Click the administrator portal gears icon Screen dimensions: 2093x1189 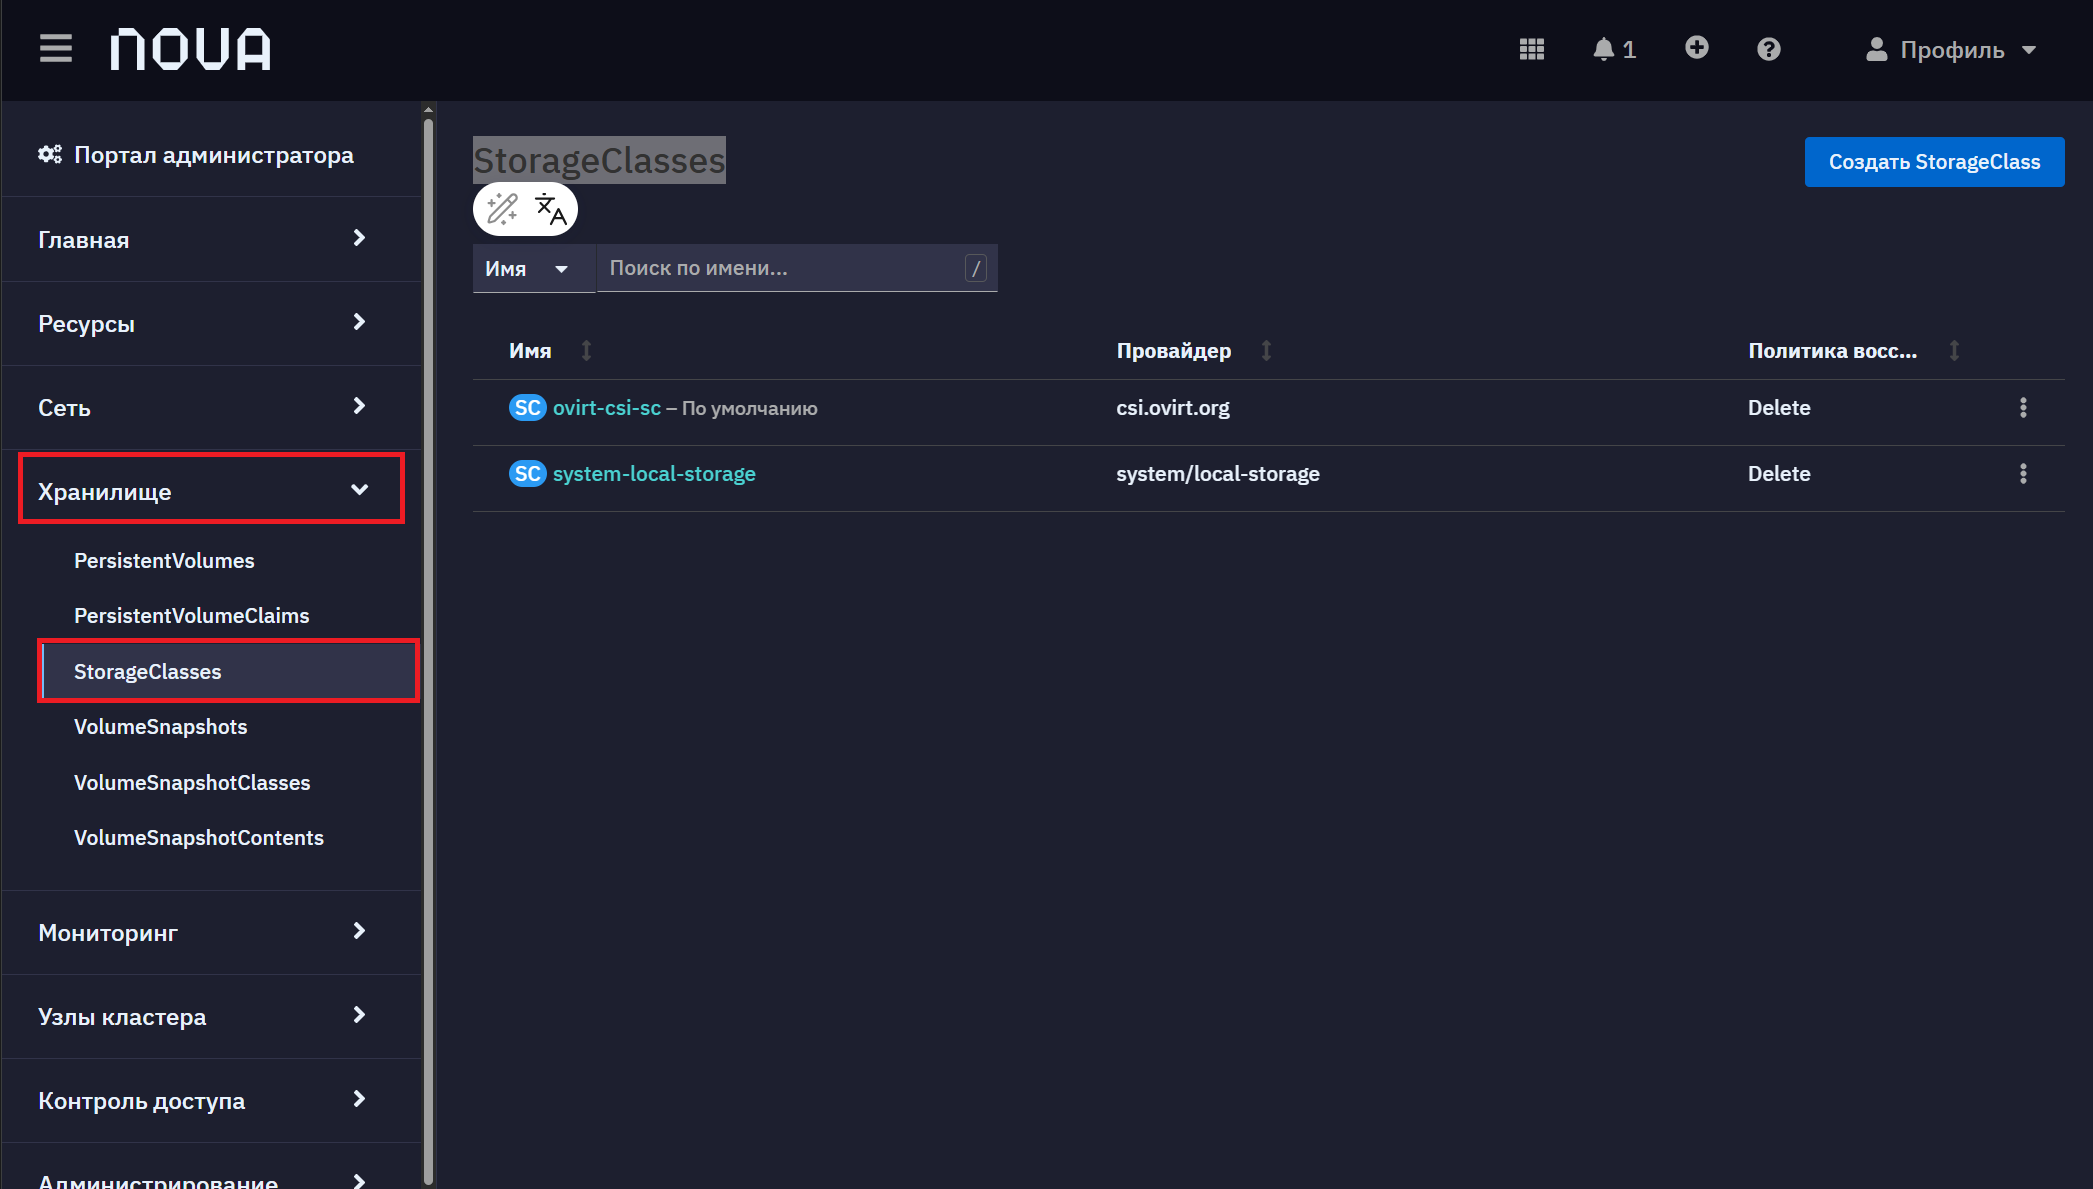[50, 154]
